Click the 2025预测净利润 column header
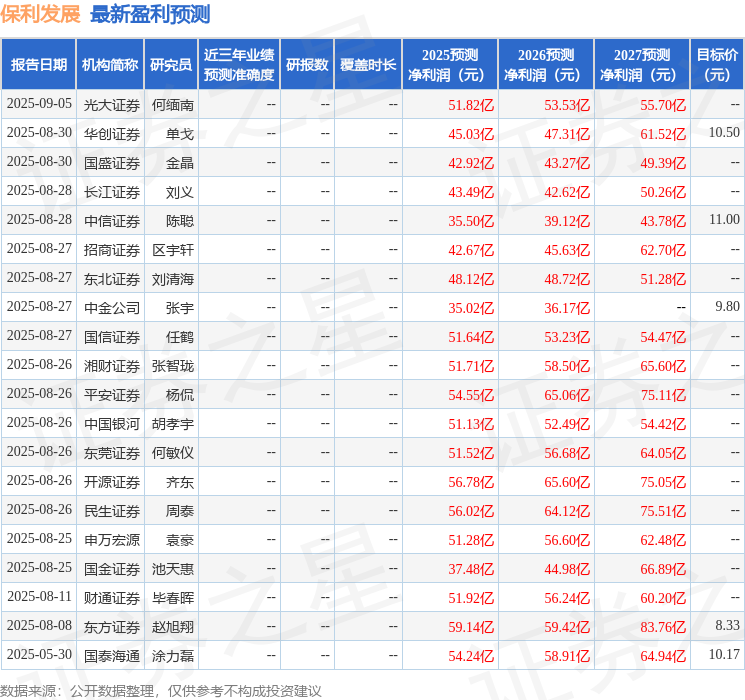 click(x=450, y=65)
